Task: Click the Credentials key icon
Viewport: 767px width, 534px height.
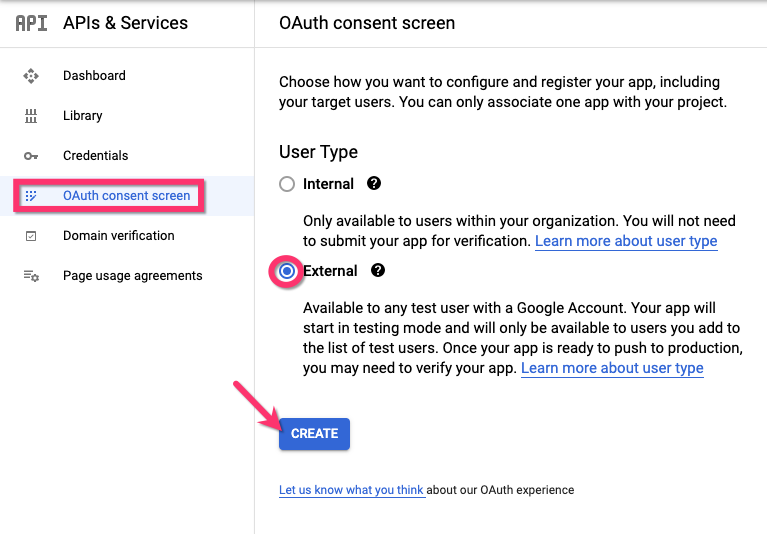Action: [31, 156]
